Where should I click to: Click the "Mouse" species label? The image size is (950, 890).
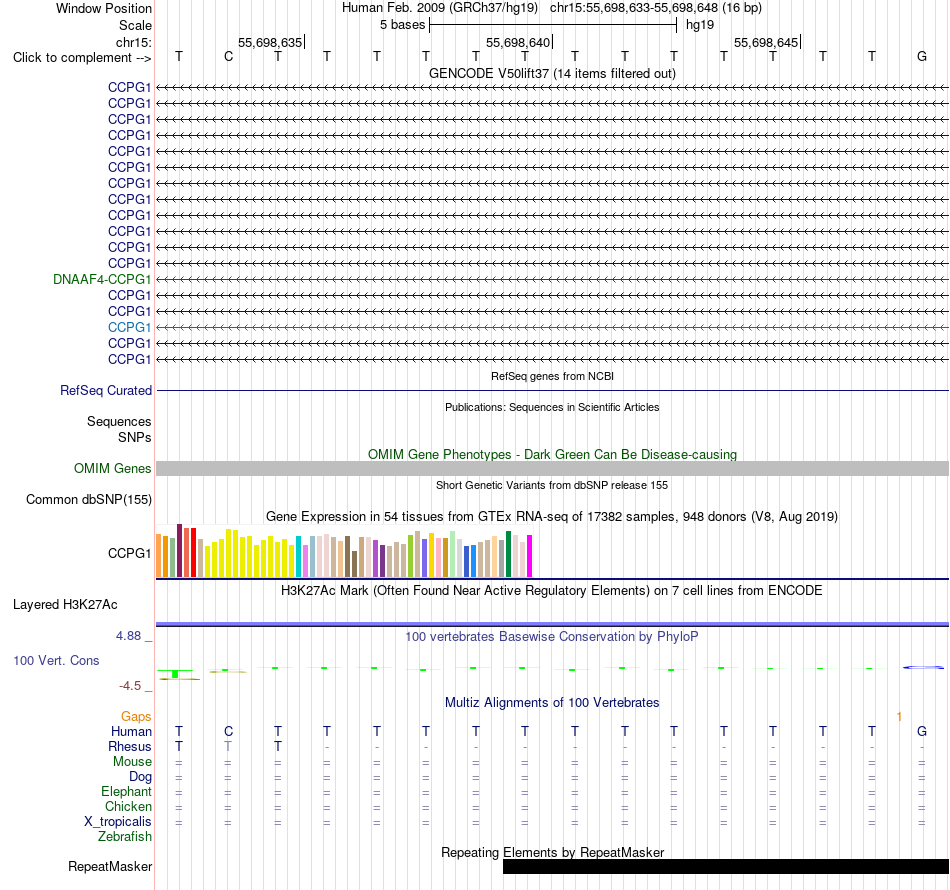coord(132,762)
